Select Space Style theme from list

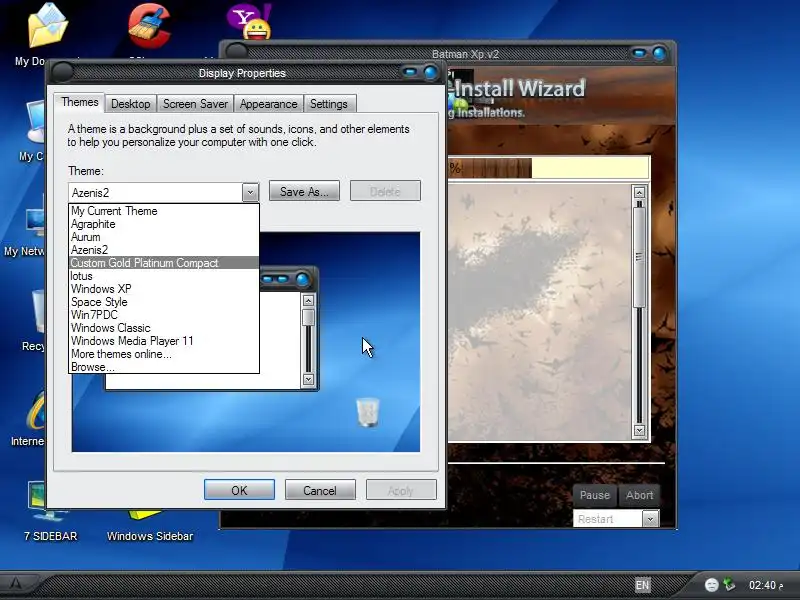tap(164, 302)
